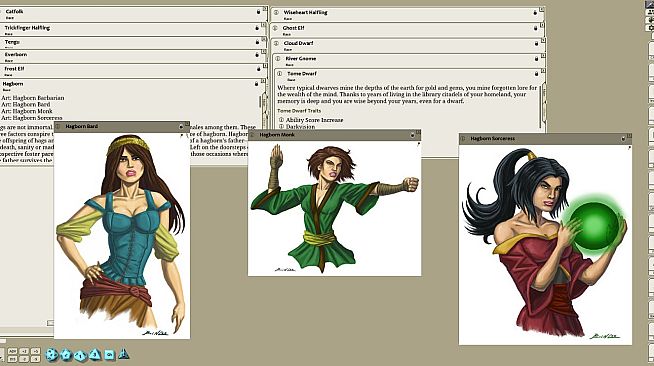This screenshot has height=366, width=654.
Task: Open the Art: Hagborn Bard link
Action: [26, 105]
